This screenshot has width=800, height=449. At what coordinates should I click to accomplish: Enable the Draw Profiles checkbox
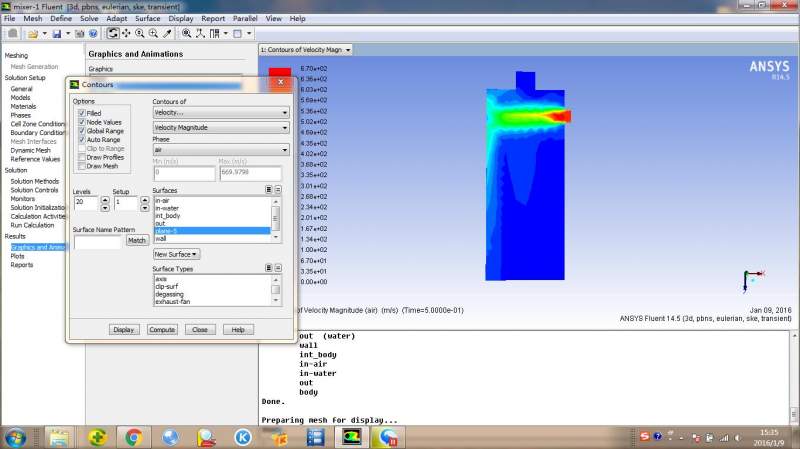point(82,157)
